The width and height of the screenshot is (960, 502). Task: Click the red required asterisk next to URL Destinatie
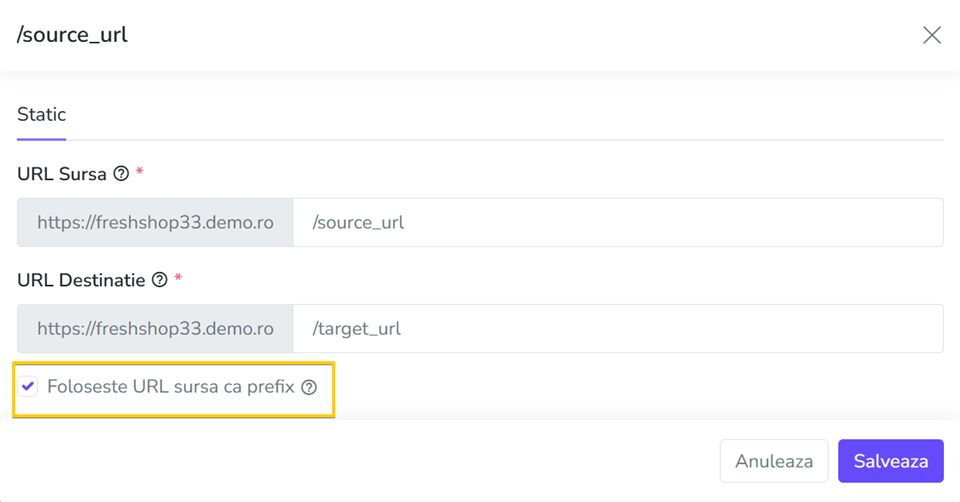[x=178, y=278]
